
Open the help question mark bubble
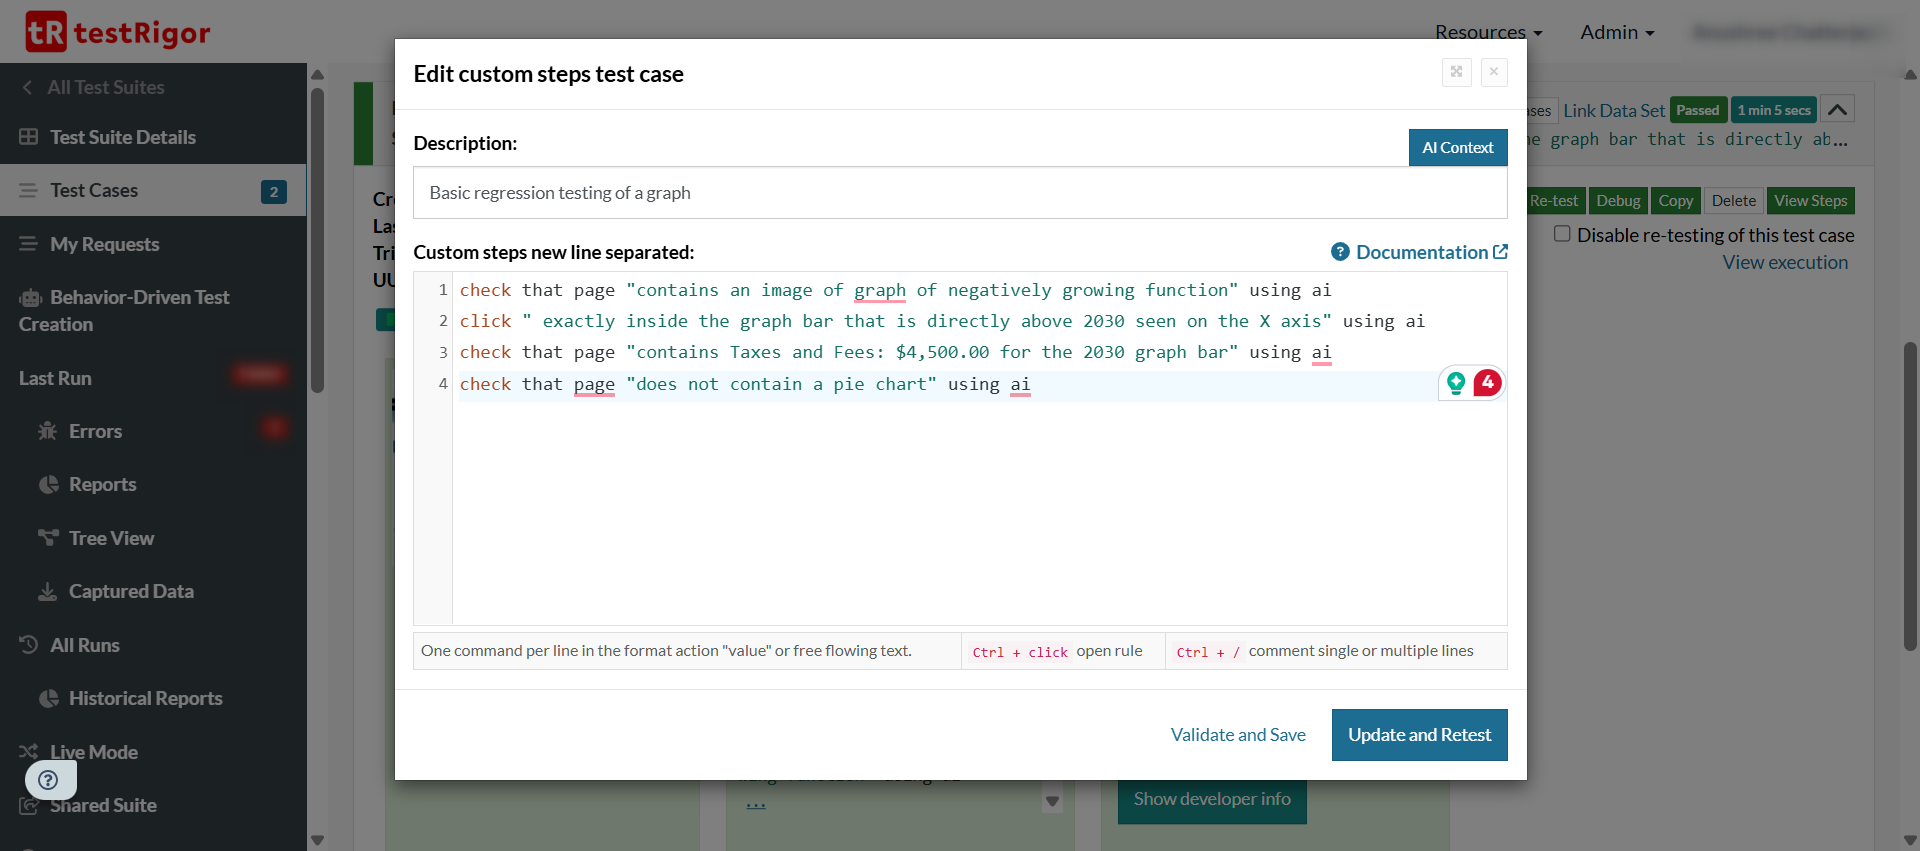[x=49, y=780]
